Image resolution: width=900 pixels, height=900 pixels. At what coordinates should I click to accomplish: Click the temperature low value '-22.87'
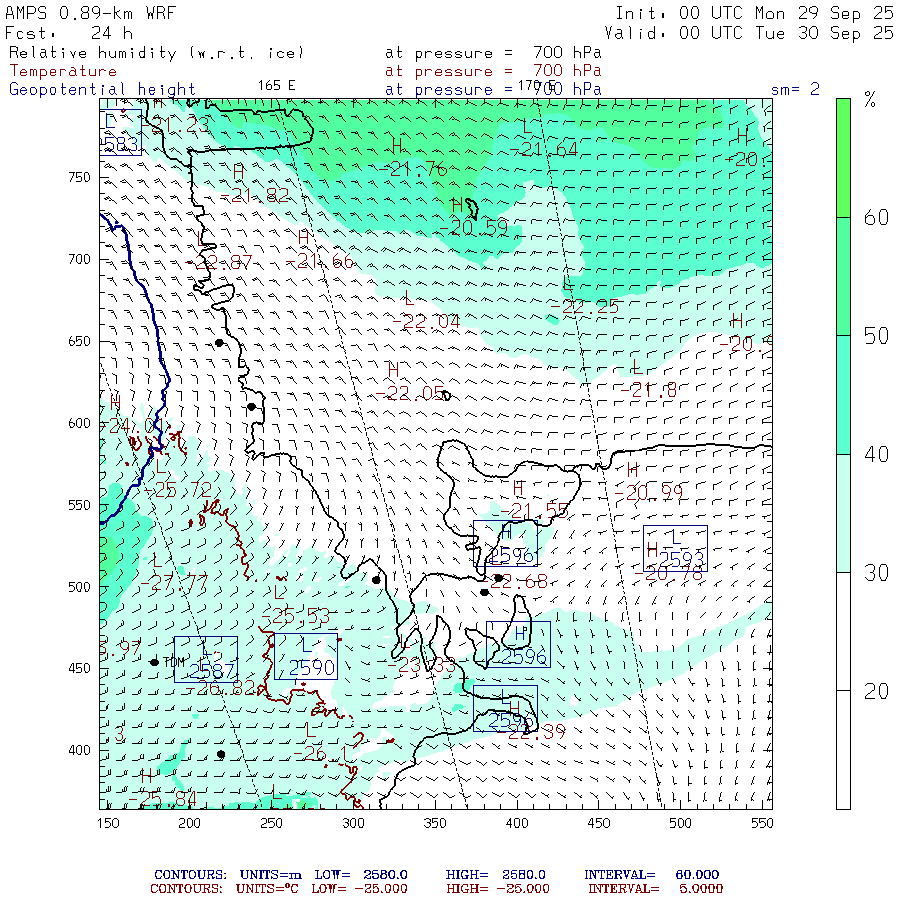click(219, 262)
